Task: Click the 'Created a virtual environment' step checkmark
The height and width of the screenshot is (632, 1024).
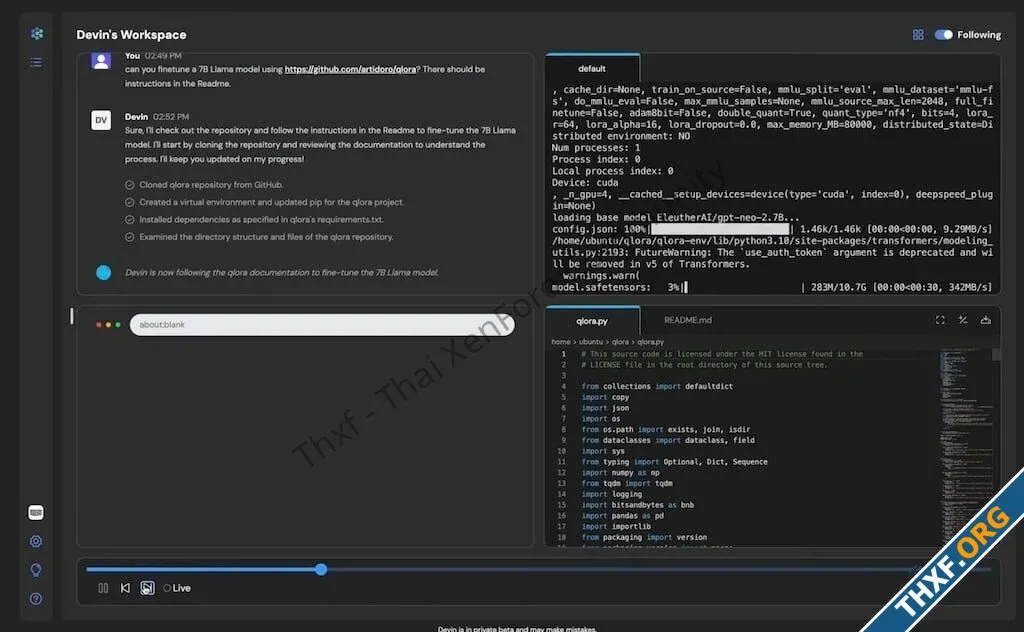Action: [x=129, y=202]
